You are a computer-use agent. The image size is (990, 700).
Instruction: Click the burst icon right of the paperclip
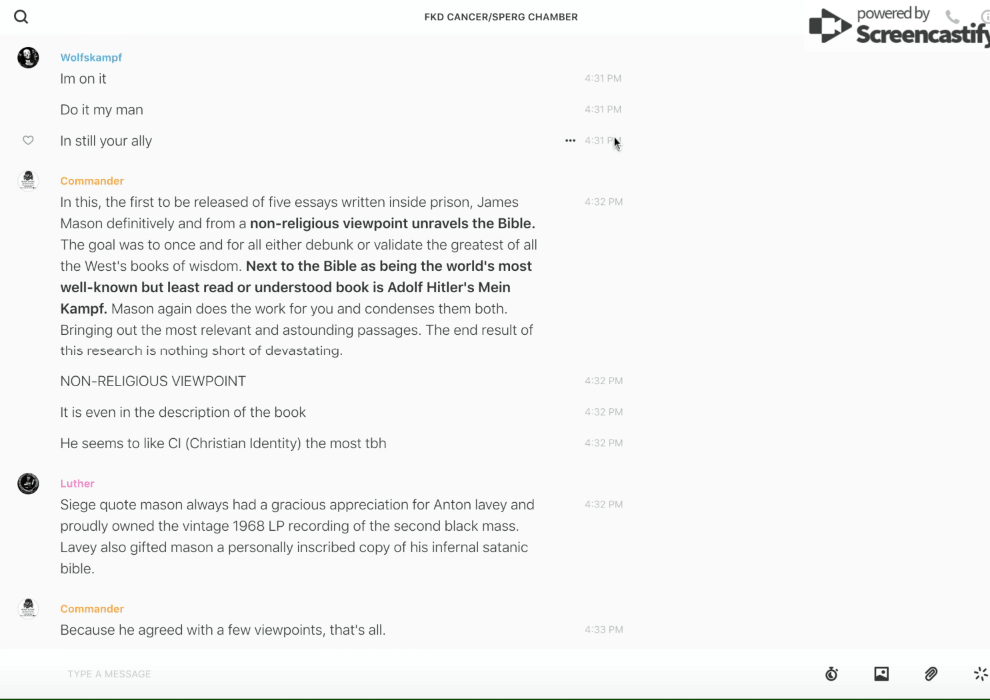(x=980, y=674)
